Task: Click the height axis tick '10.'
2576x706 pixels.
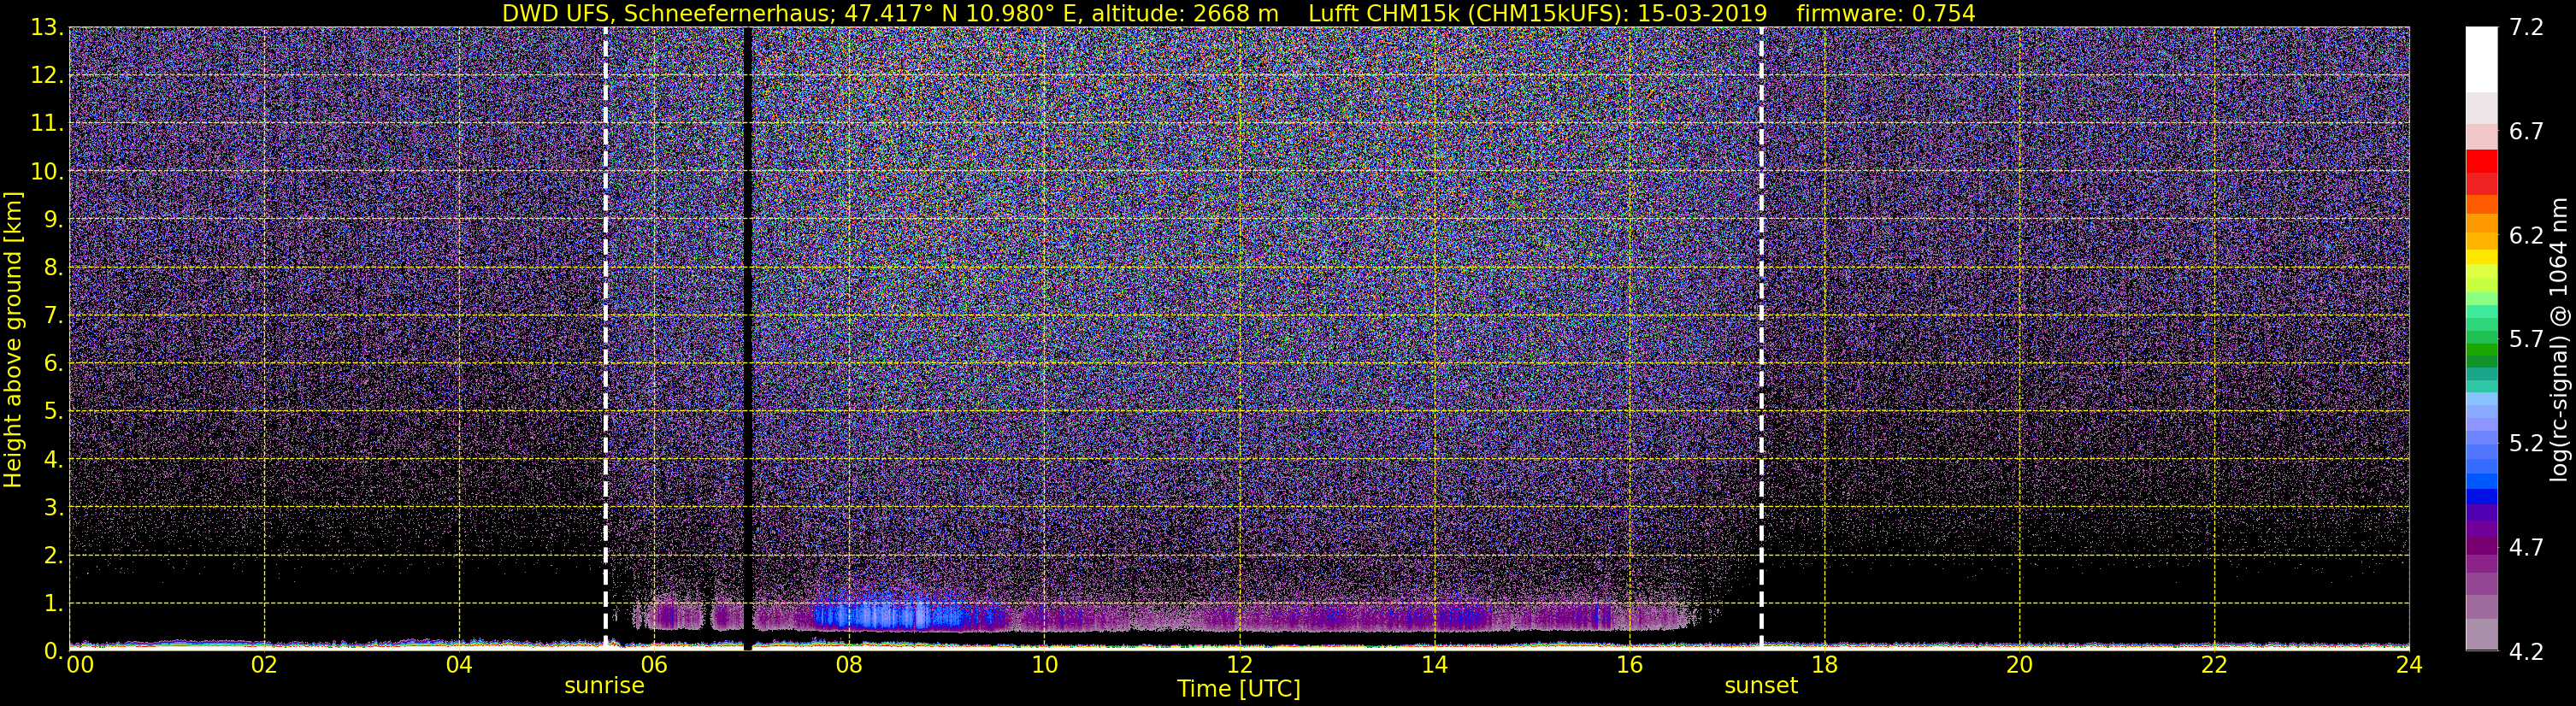Action: 47,172
